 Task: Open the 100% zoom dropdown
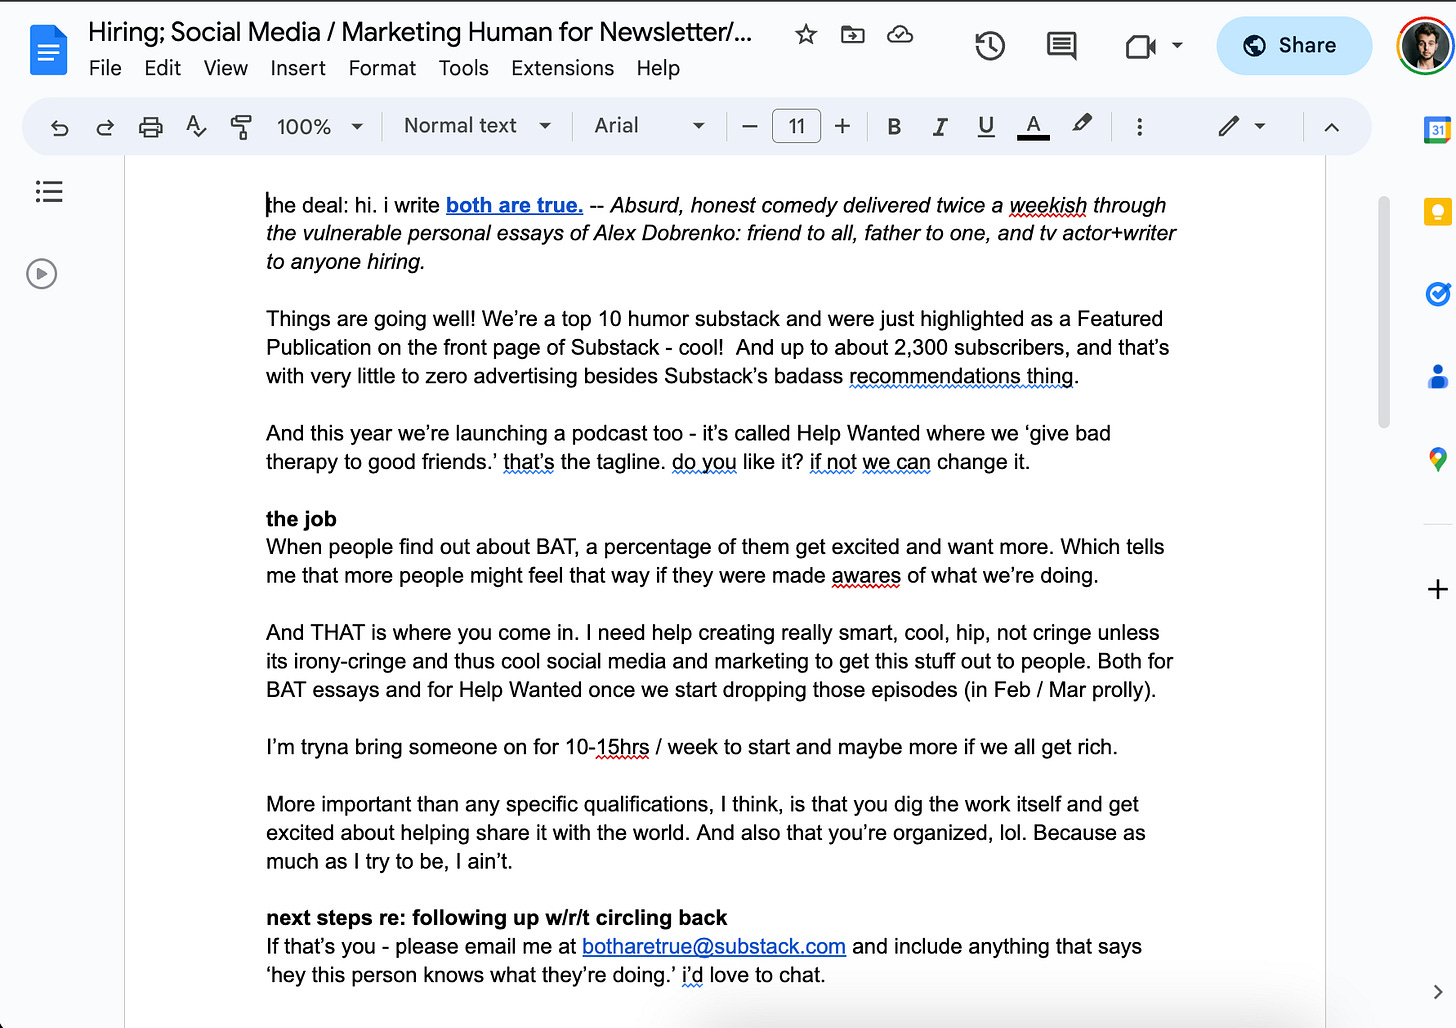coord(319,127)
